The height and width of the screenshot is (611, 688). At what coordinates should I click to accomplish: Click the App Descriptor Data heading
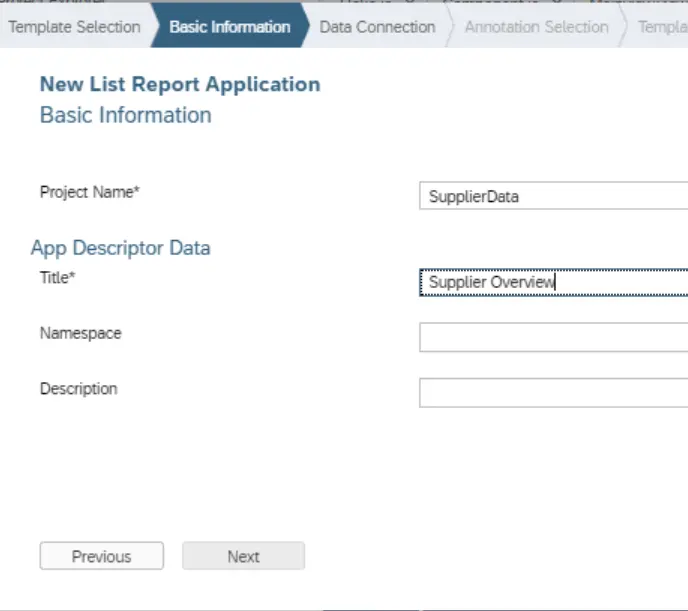[x=120, y=248]
